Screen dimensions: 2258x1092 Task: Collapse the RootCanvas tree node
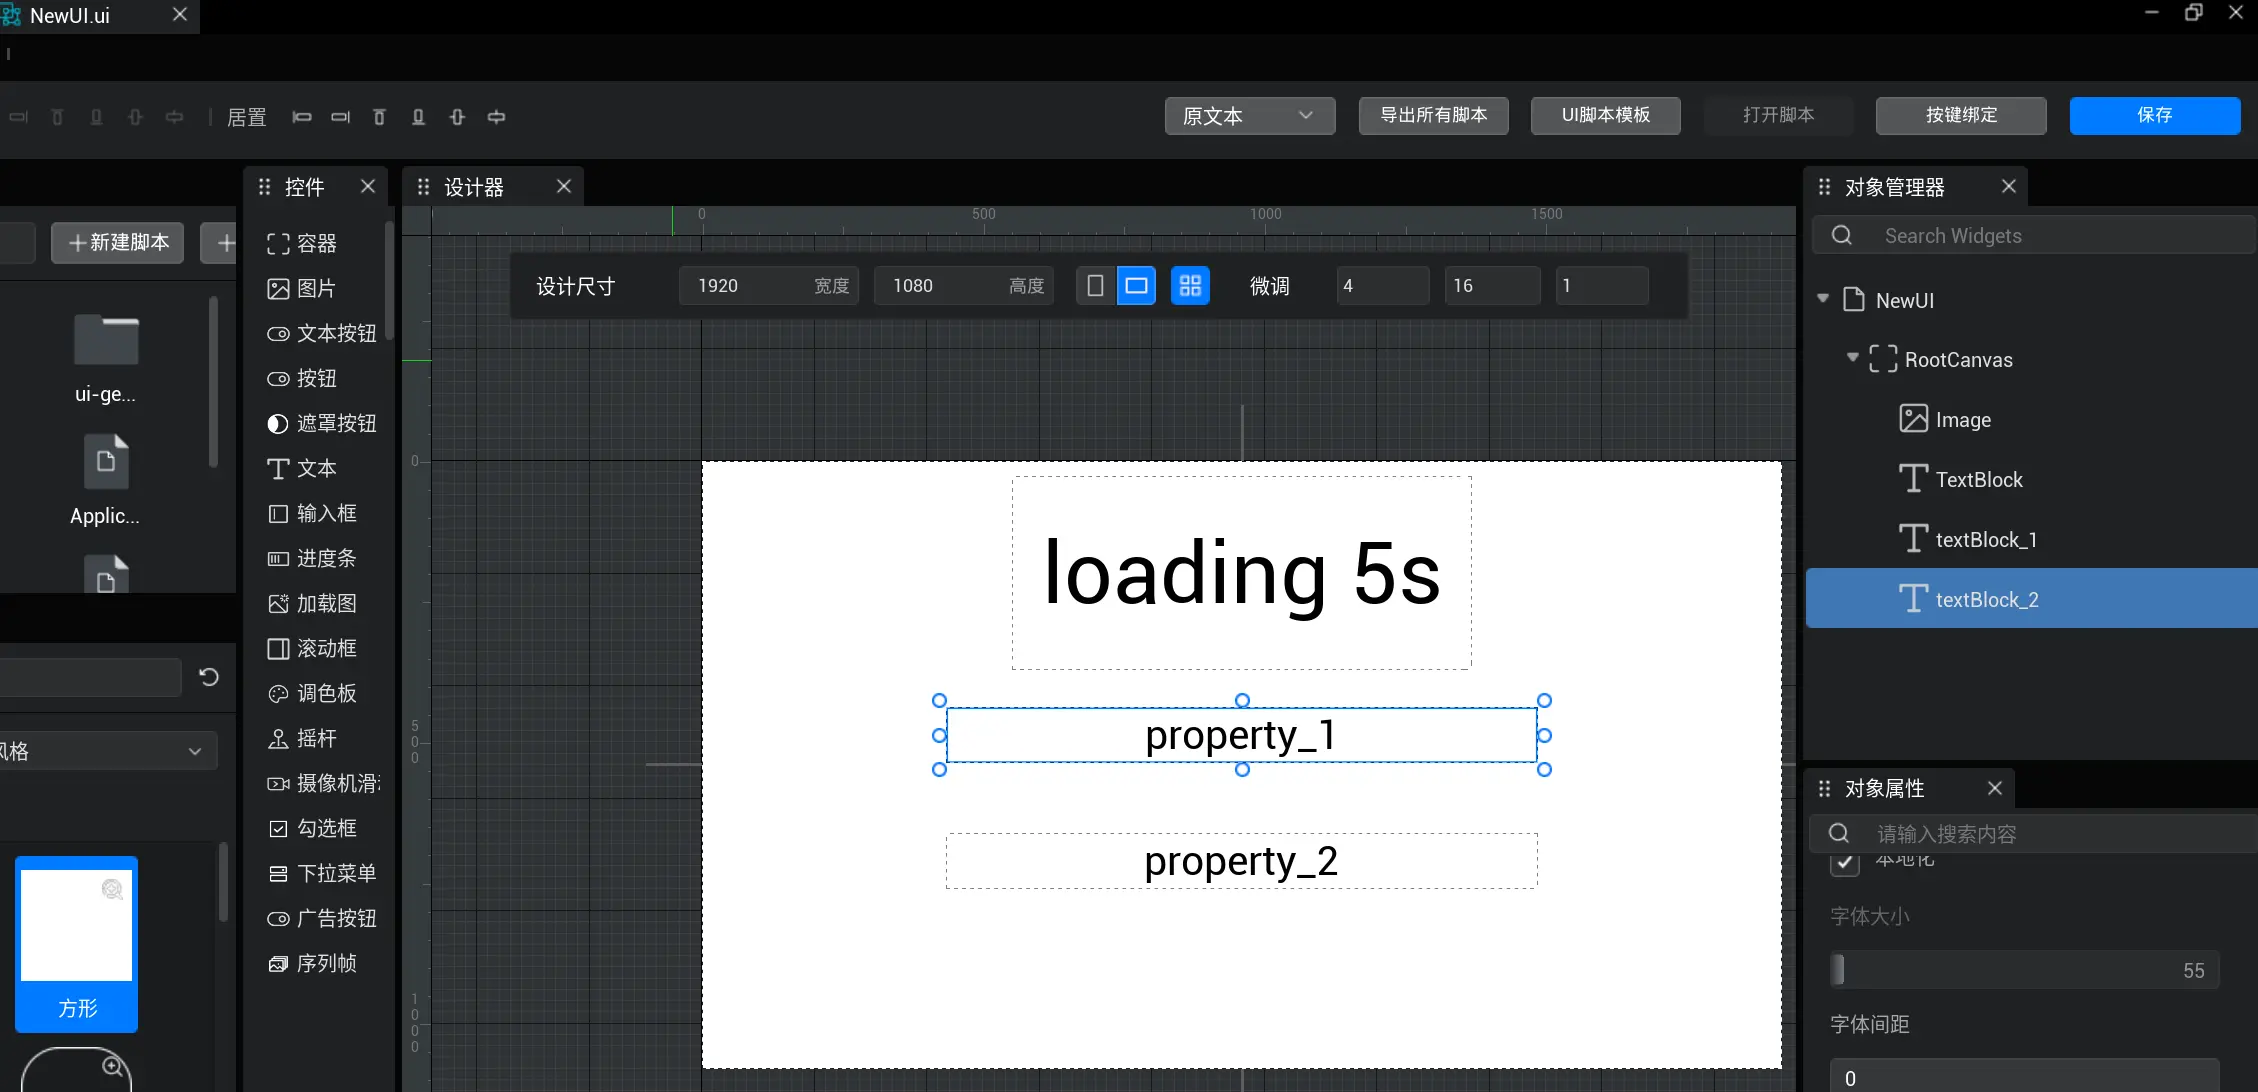(1852, 358)
